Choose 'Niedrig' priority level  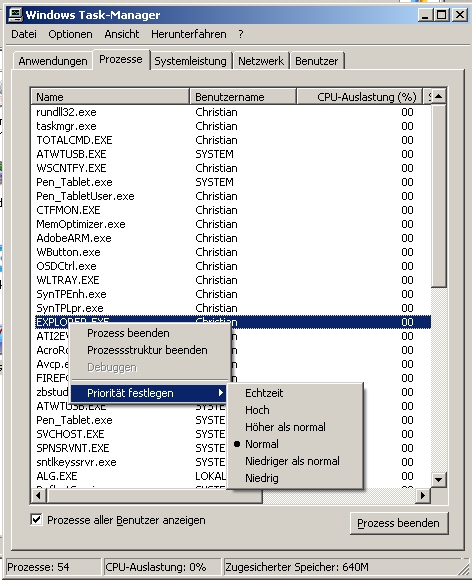coord(262,478)
